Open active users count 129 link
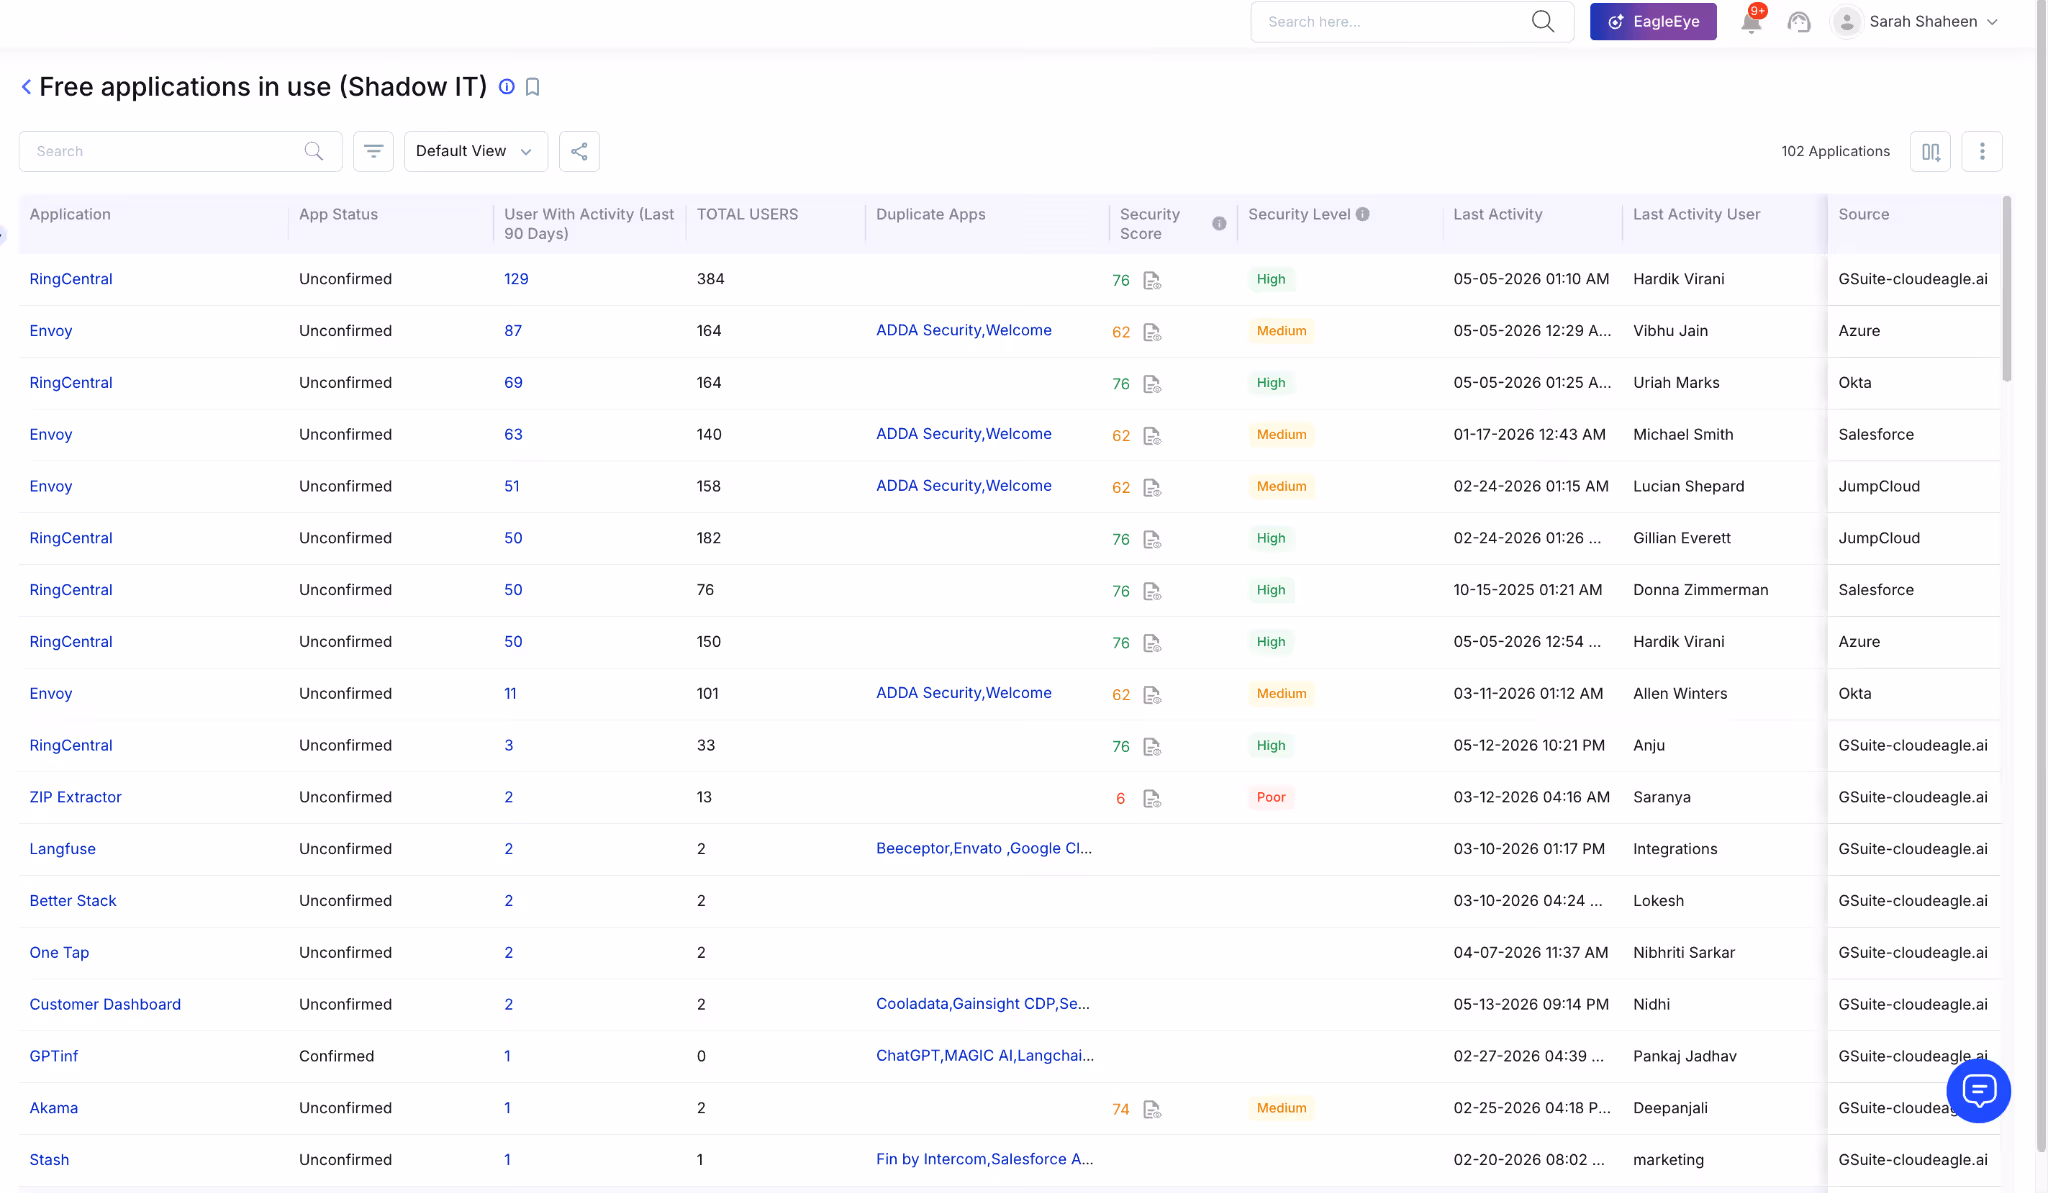Image resolution: width=2048 pixels, height=1193 pixels. pos(516,279)
